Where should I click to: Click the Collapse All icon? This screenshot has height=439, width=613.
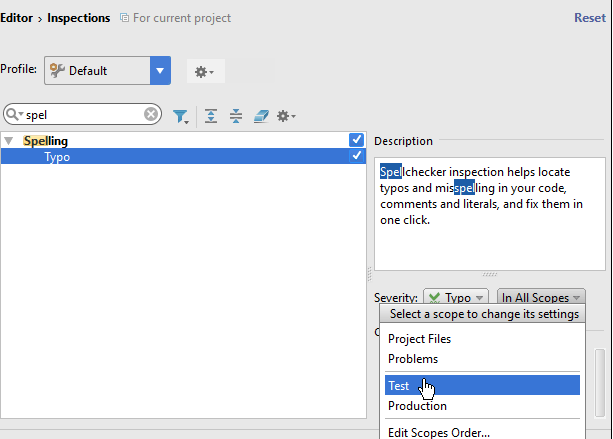click(236, 116)
